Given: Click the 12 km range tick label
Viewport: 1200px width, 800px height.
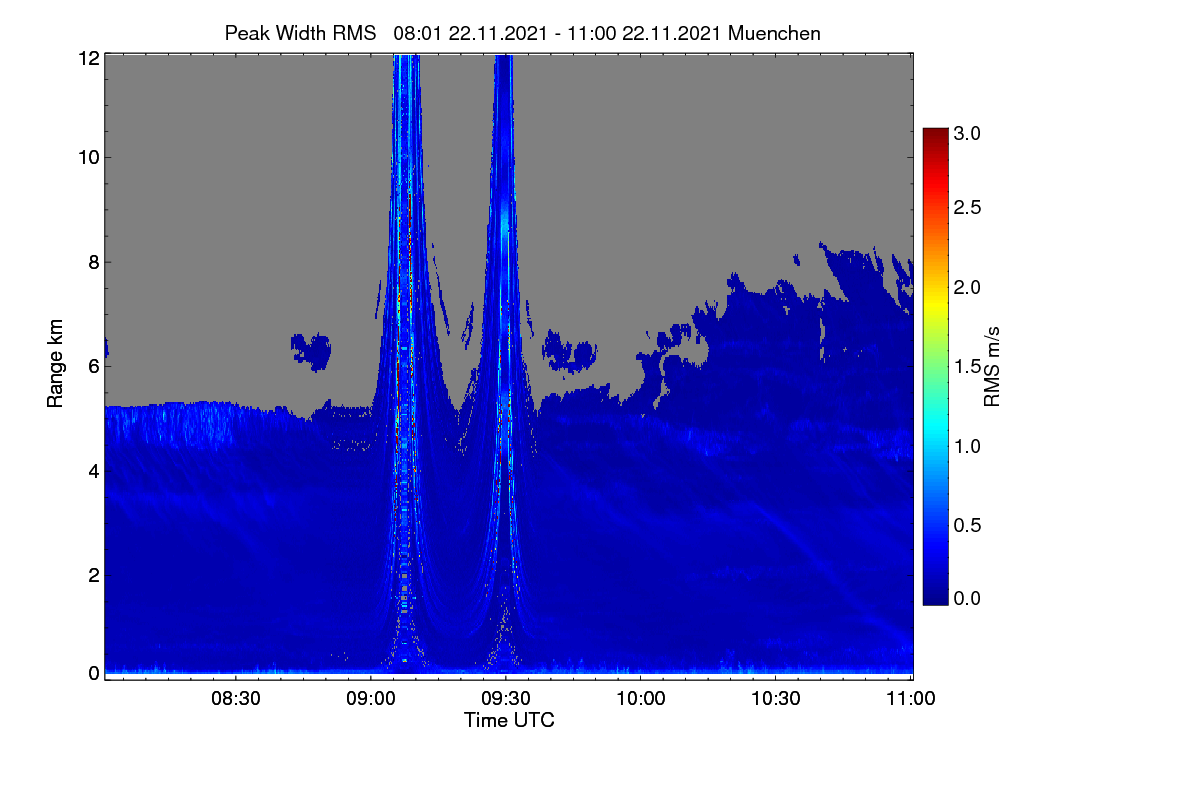Looking at the screenshot, I should pos(88,58).
